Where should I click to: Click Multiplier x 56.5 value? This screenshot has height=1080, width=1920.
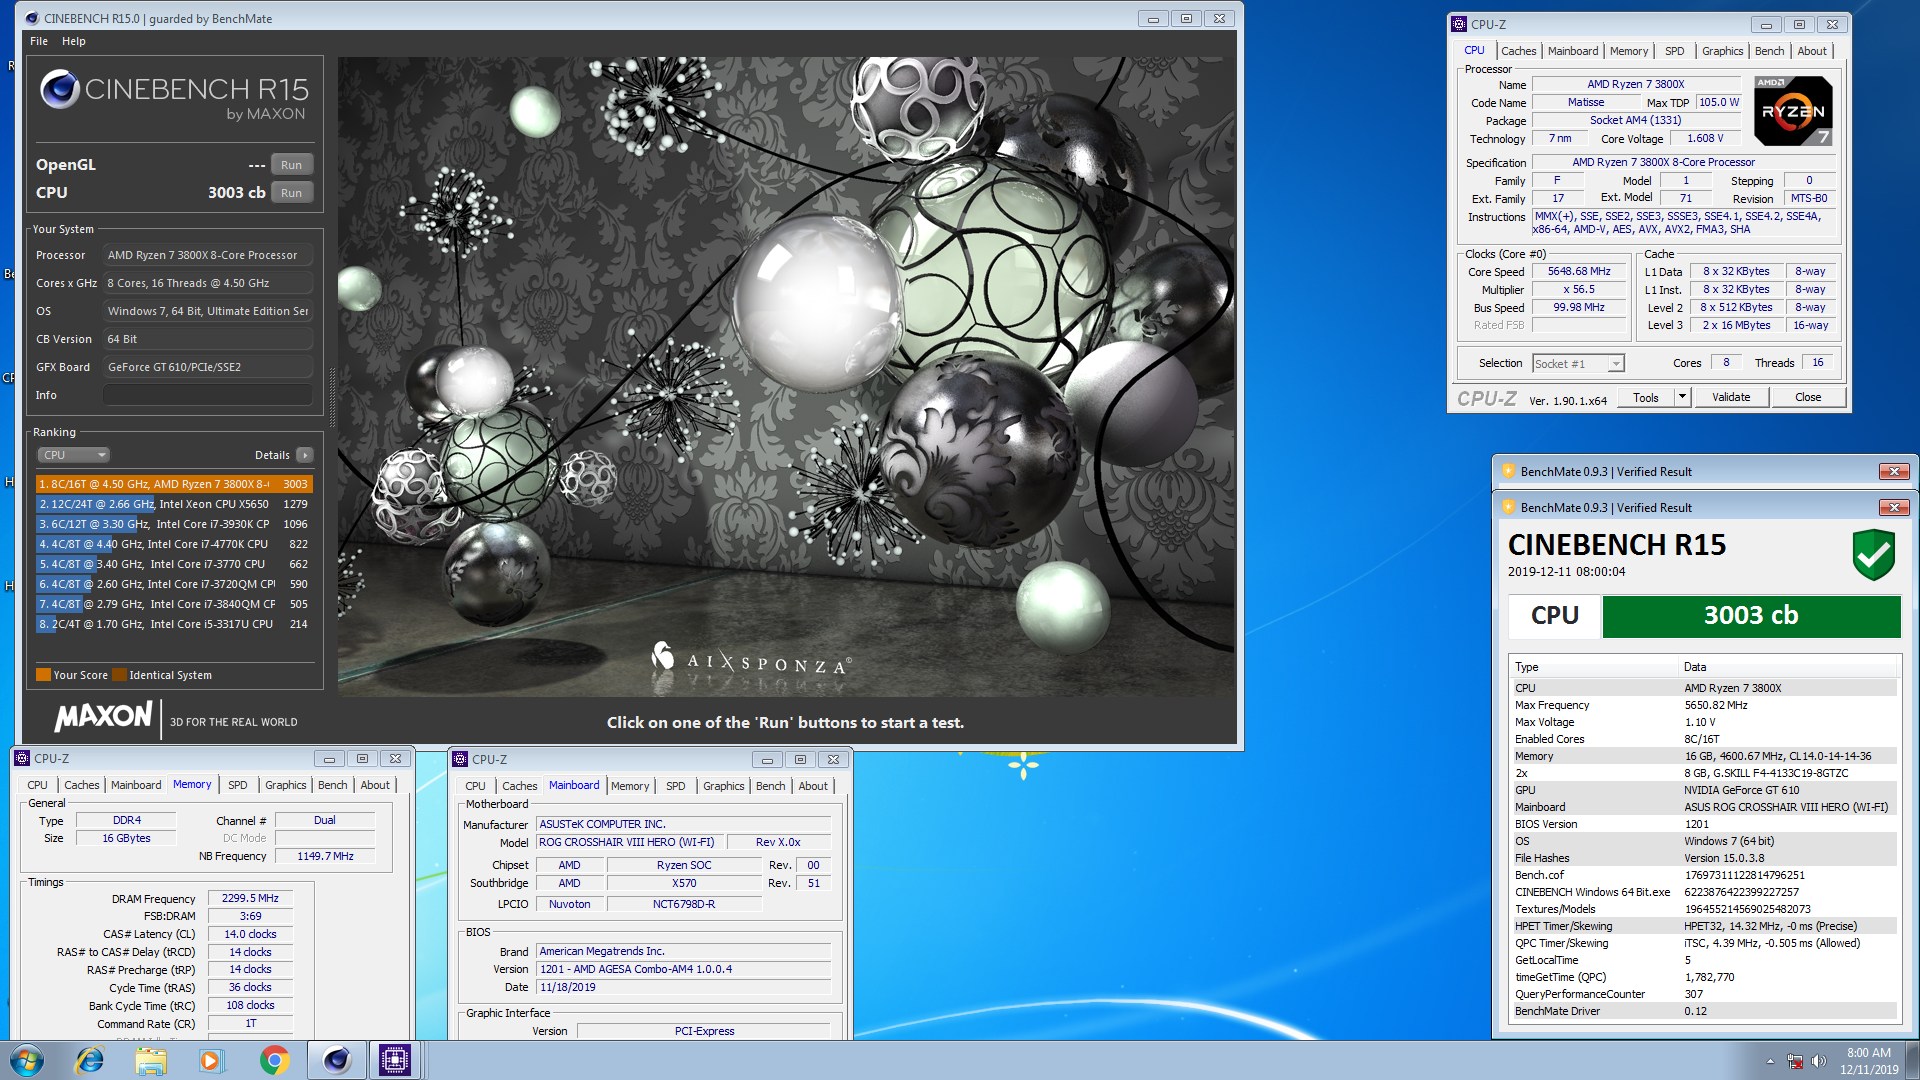pyautogui.click(x=1579, y=290)
